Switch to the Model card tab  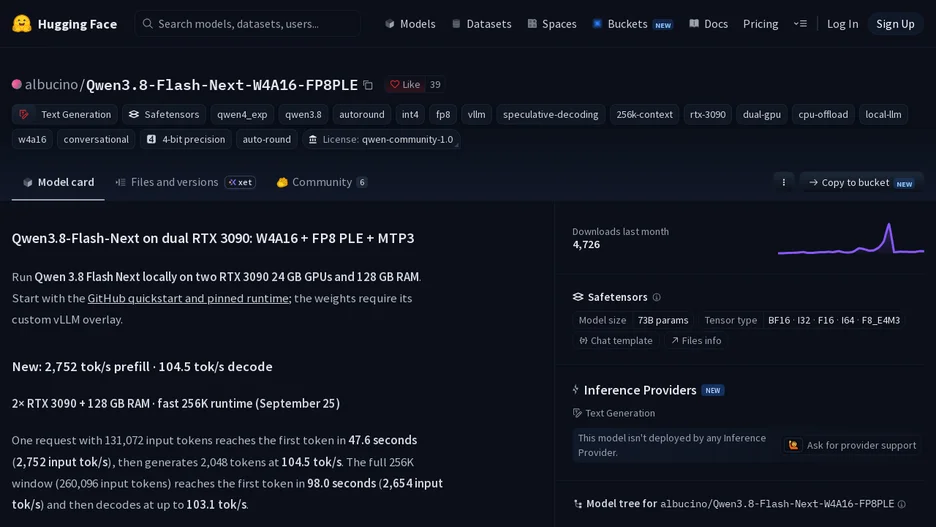point(58,182)
